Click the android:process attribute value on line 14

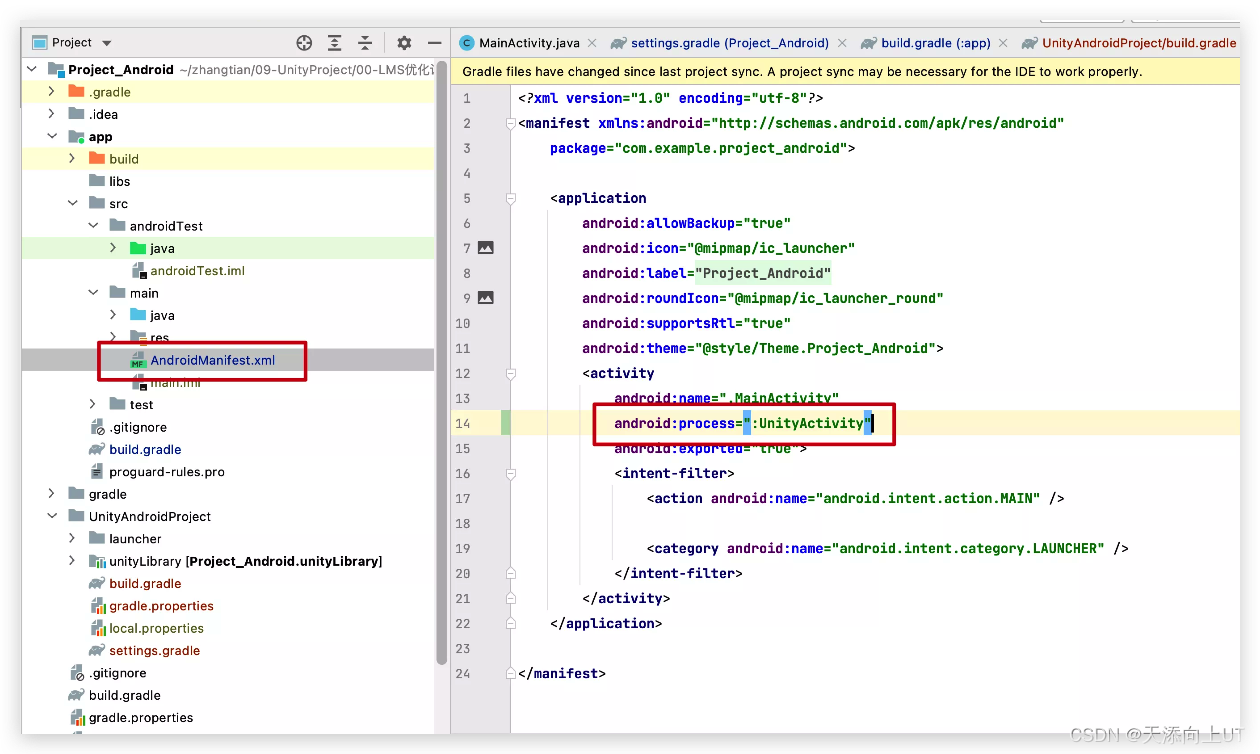pos(808,423)
